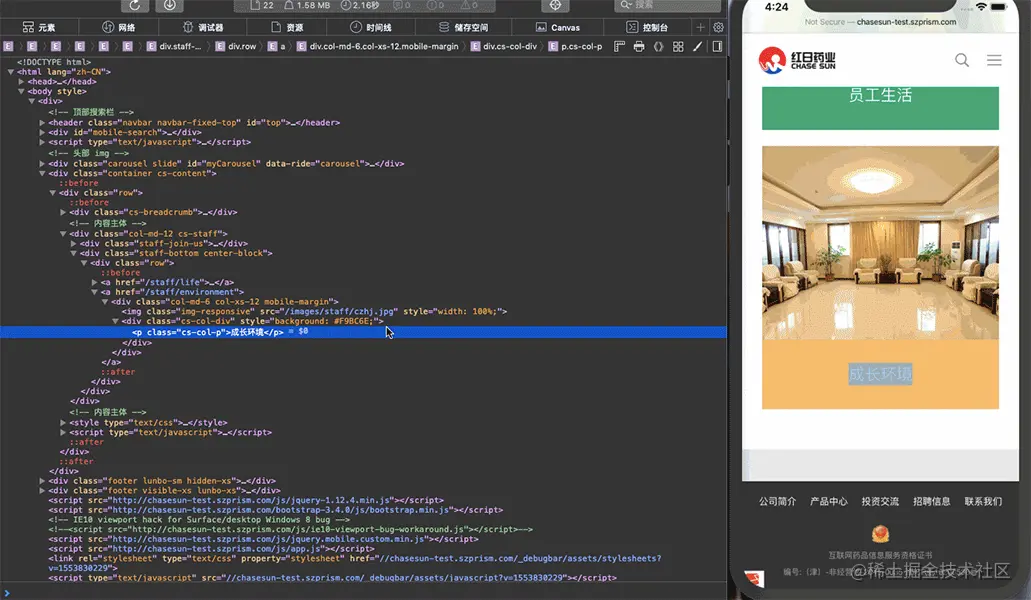The image size is (1031, 600).
Task: Switch to the 储存空间 tab
Action: click(x=464, y=27)
